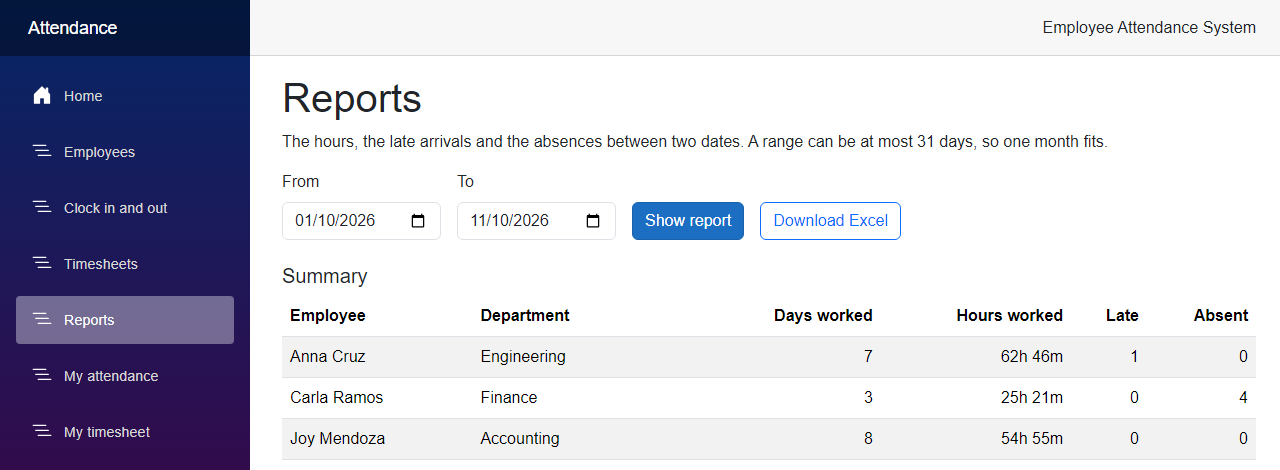Click the Home house icon in sidebar
This screenshot has width=1280, height=470.
pyautogui.click(x=42, y=96)
